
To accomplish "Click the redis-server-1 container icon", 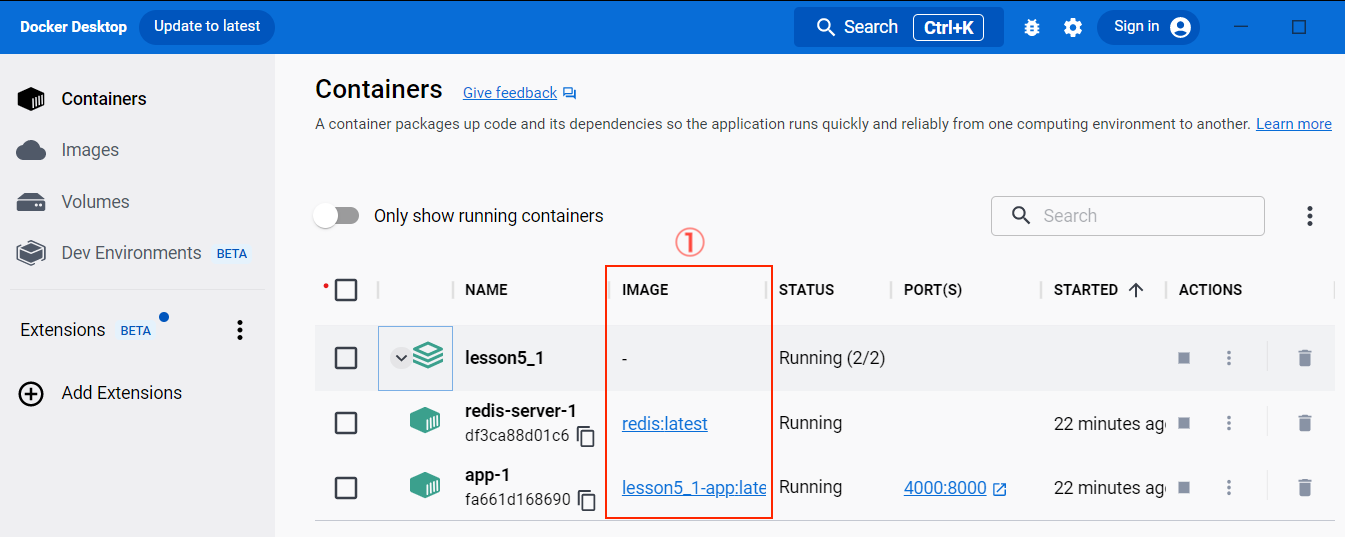I will pos(425,421).
